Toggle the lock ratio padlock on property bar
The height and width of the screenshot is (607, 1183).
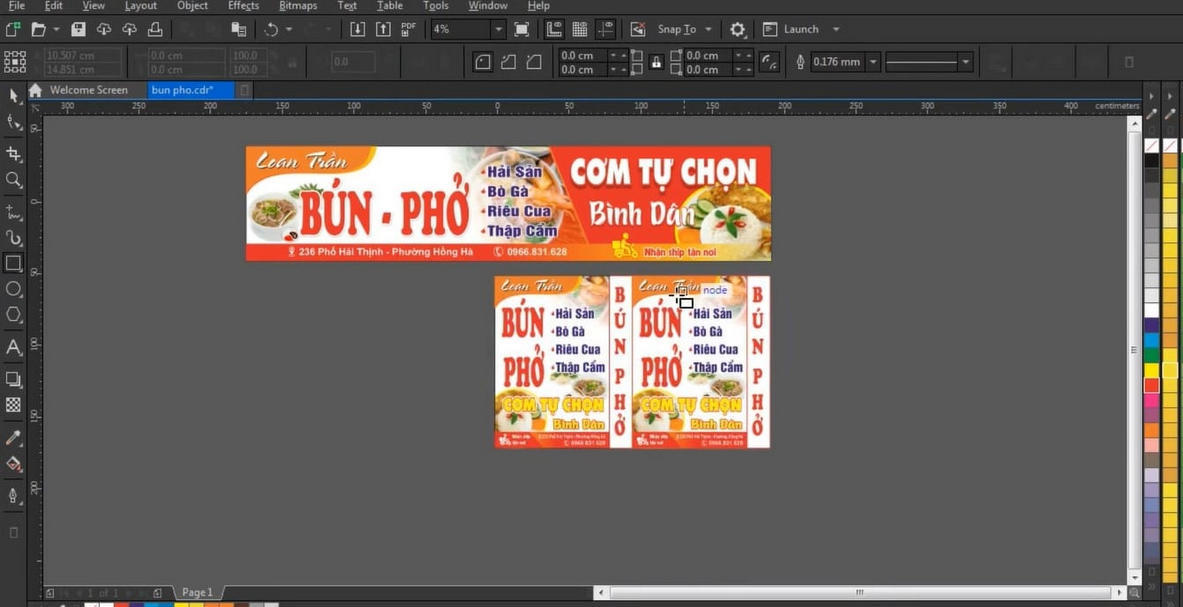[657, 62]
